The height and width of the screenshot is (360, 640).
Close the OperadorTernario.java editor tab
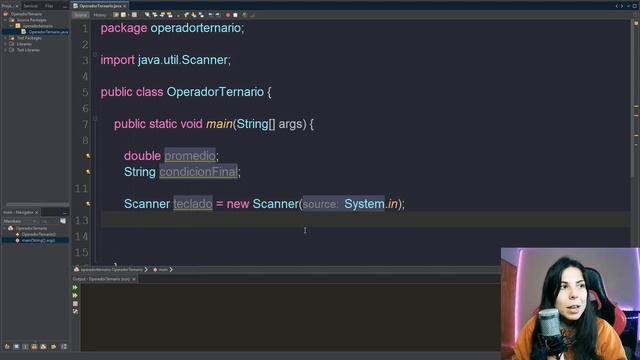pos(124,6)
